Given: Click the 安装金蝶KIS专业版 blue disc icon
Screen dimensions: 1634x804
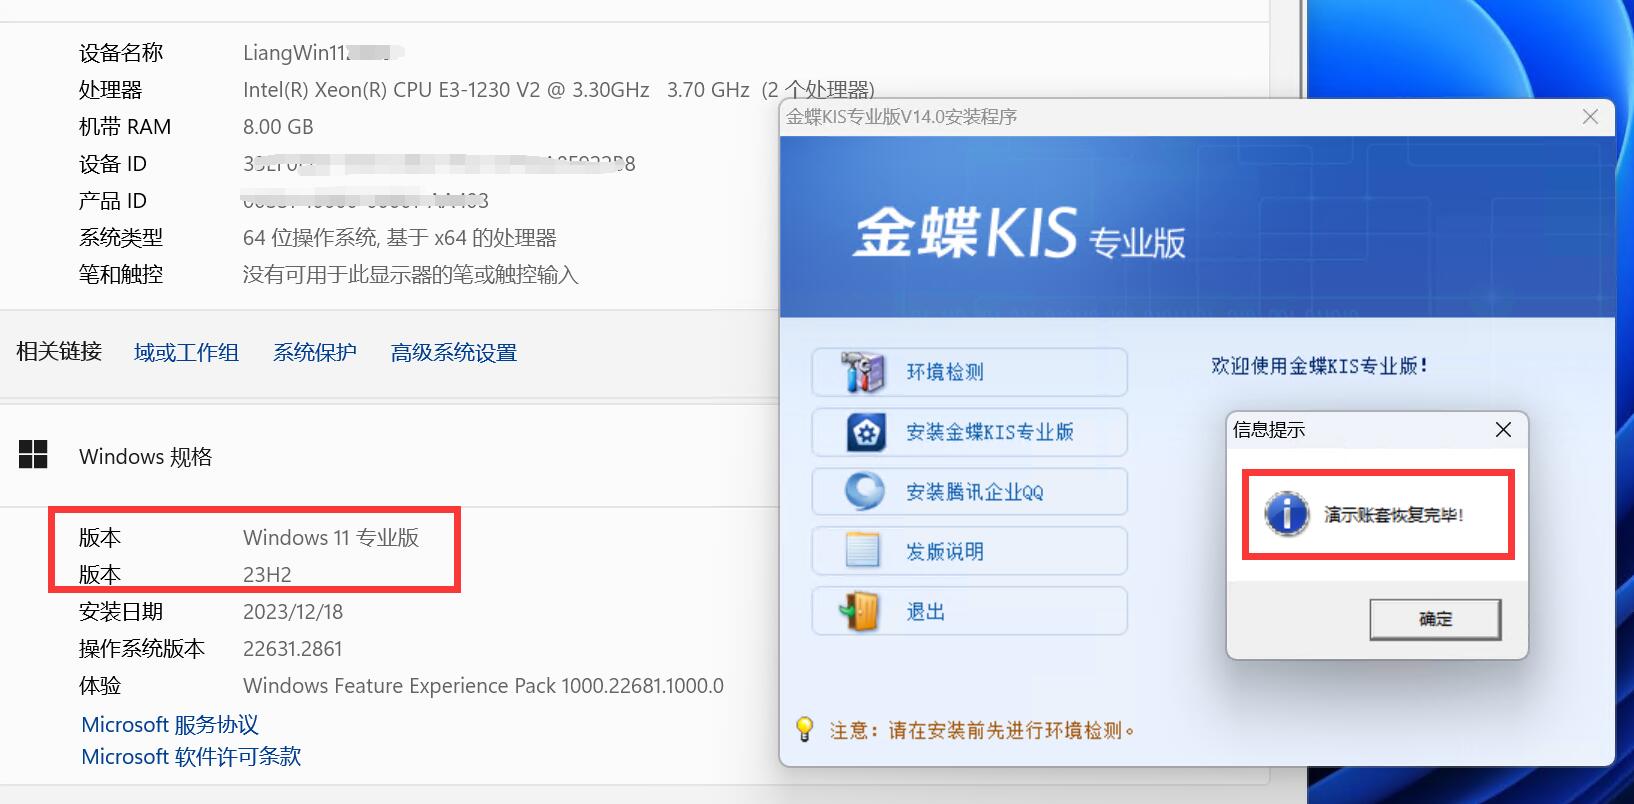Looking at the screenshot, I should (866, 432).
